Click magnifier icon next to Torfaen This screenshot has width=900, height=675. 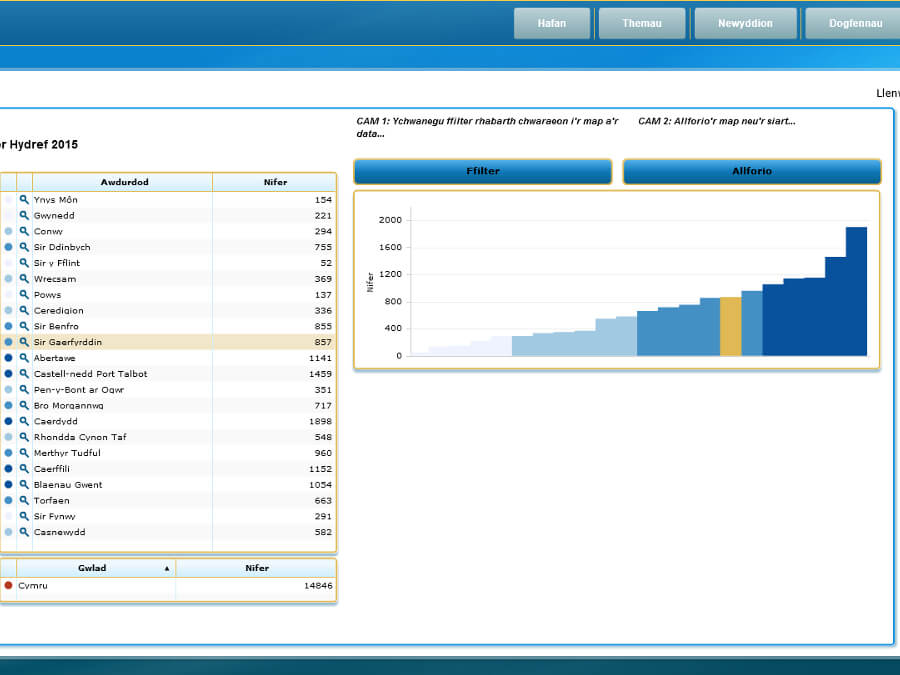pyautogui.click(x=24, y=501)
